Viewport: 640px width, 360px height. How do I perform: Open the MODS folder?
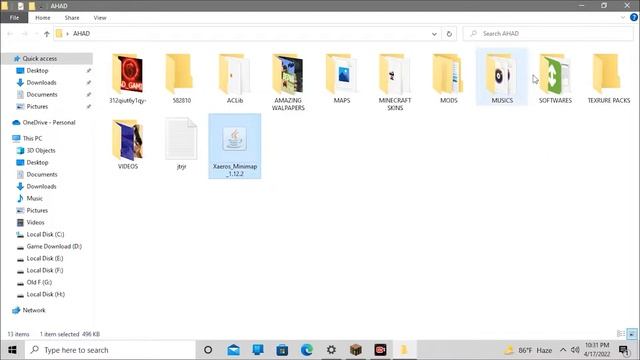click(x=449, y=79)
